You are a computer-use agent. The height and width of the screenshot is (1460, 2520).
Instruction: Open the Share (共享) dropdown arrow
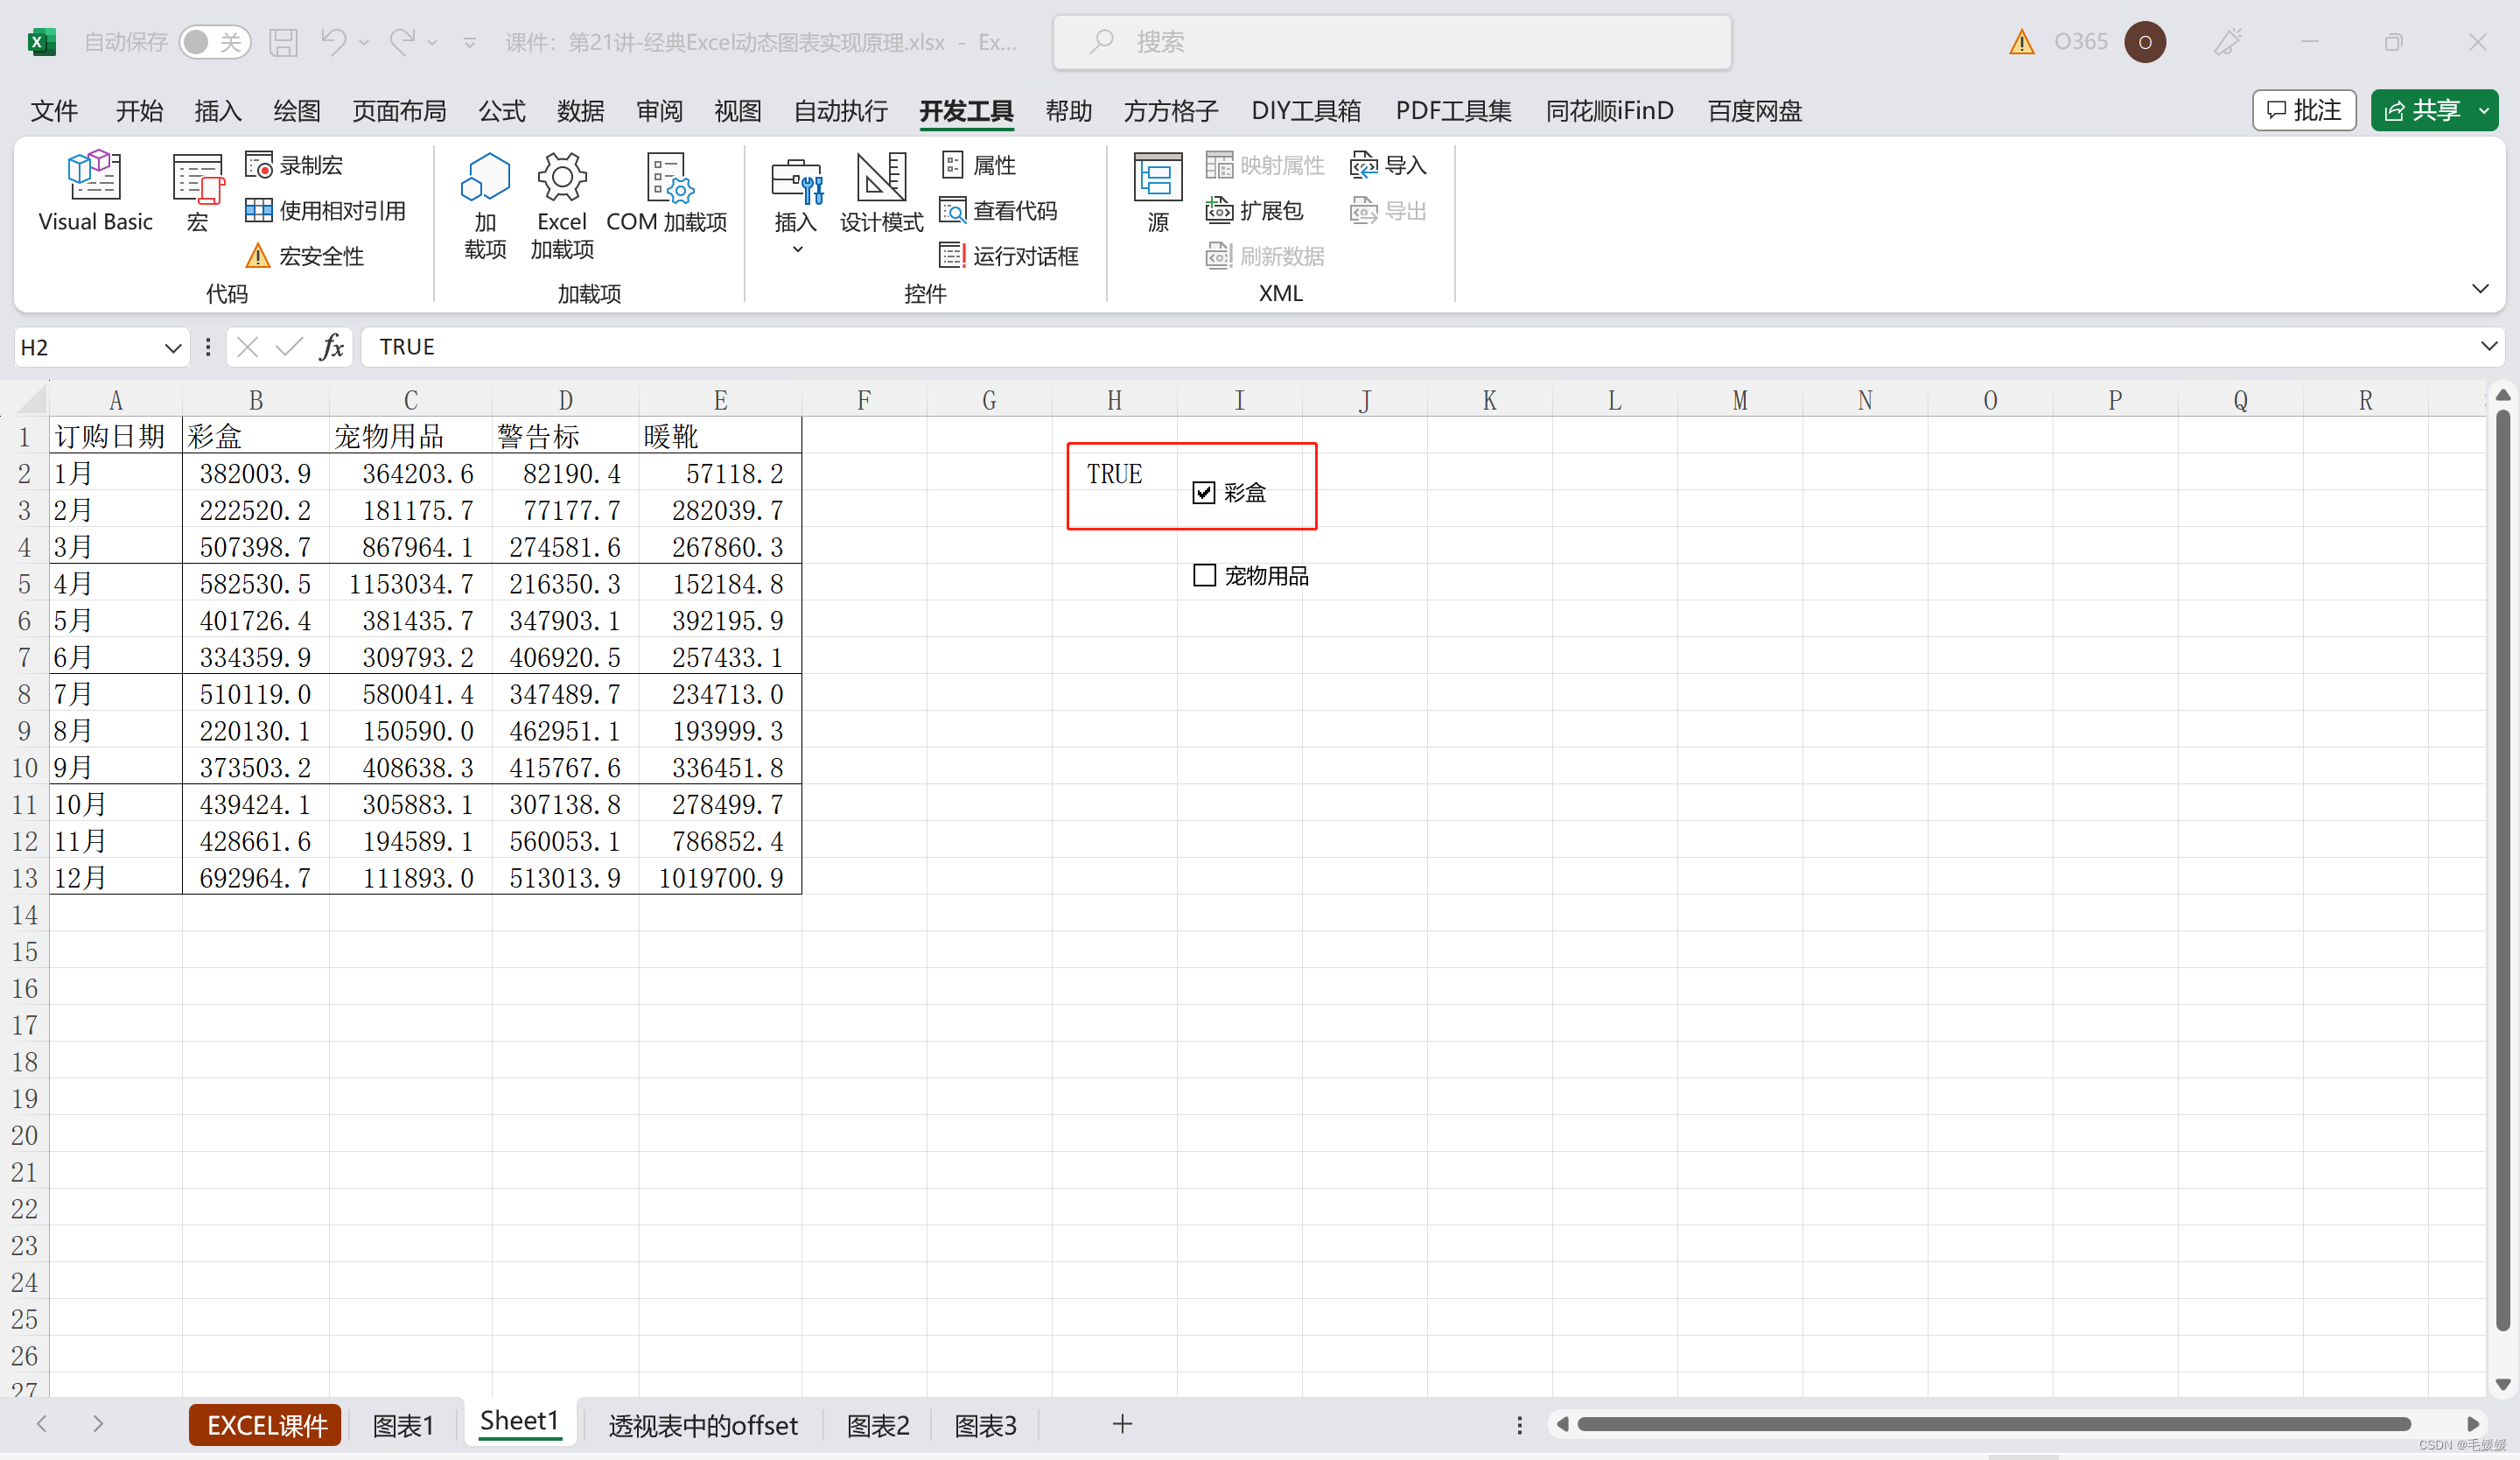(2484, 110)
